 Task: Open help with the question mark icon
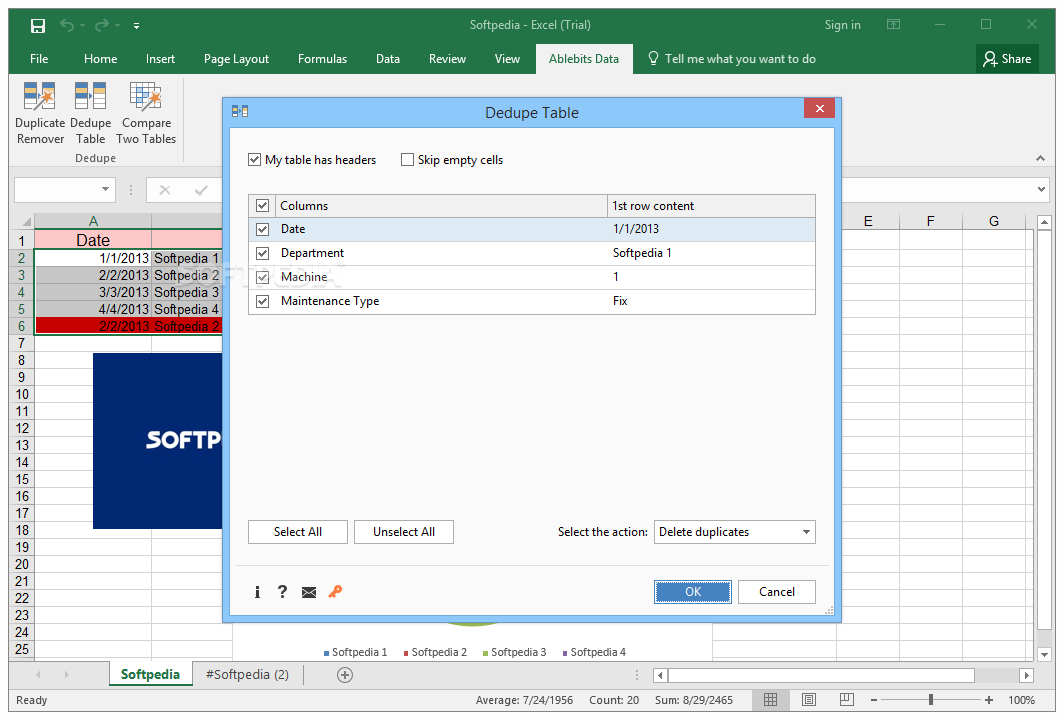click(282, 592)
